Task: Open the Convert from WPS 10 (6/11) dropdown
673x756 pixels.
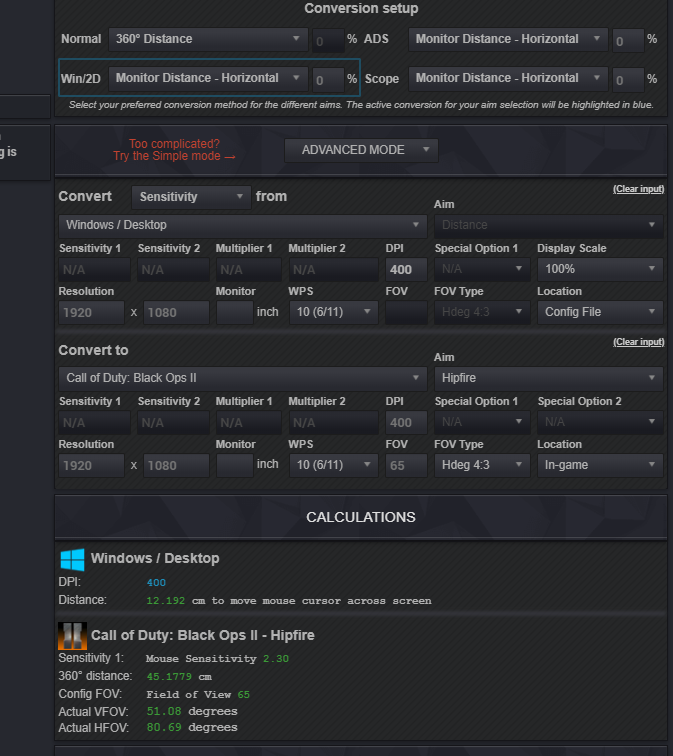Action: (x=334, y=312)
